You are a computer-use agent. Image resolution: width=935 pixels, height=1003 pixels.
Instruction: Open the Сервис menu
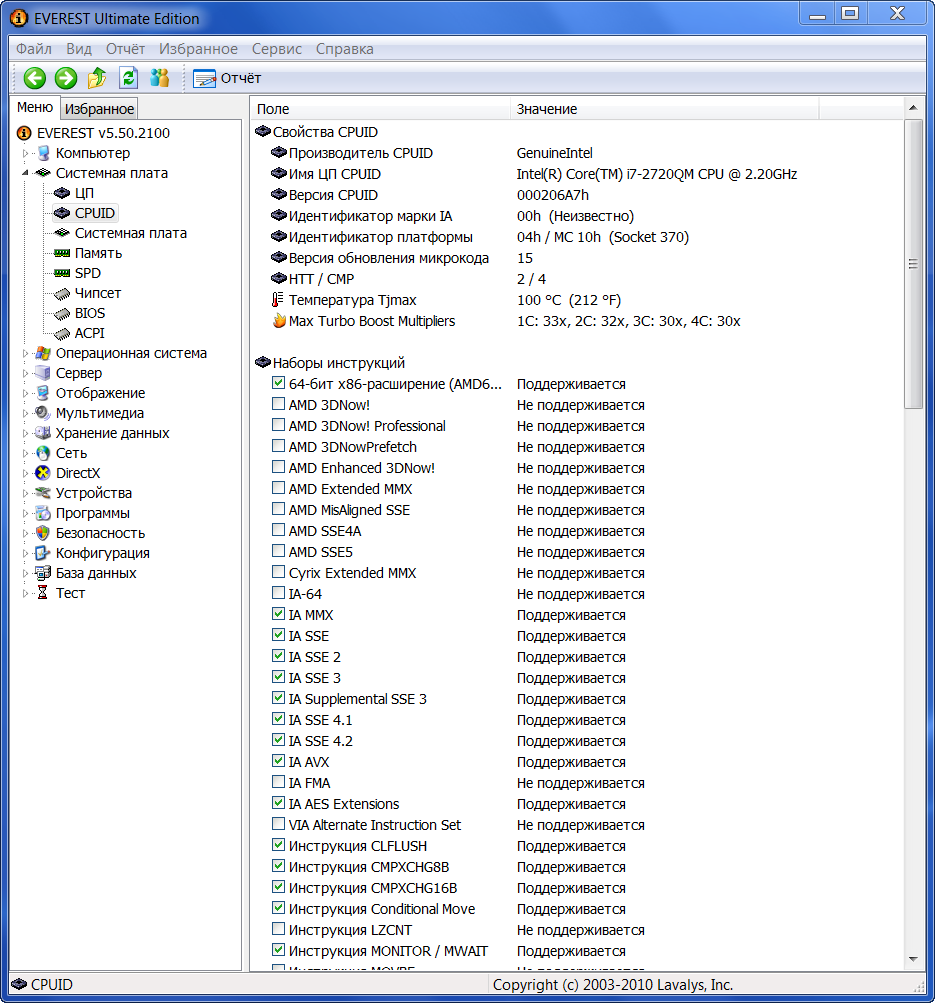277,49
